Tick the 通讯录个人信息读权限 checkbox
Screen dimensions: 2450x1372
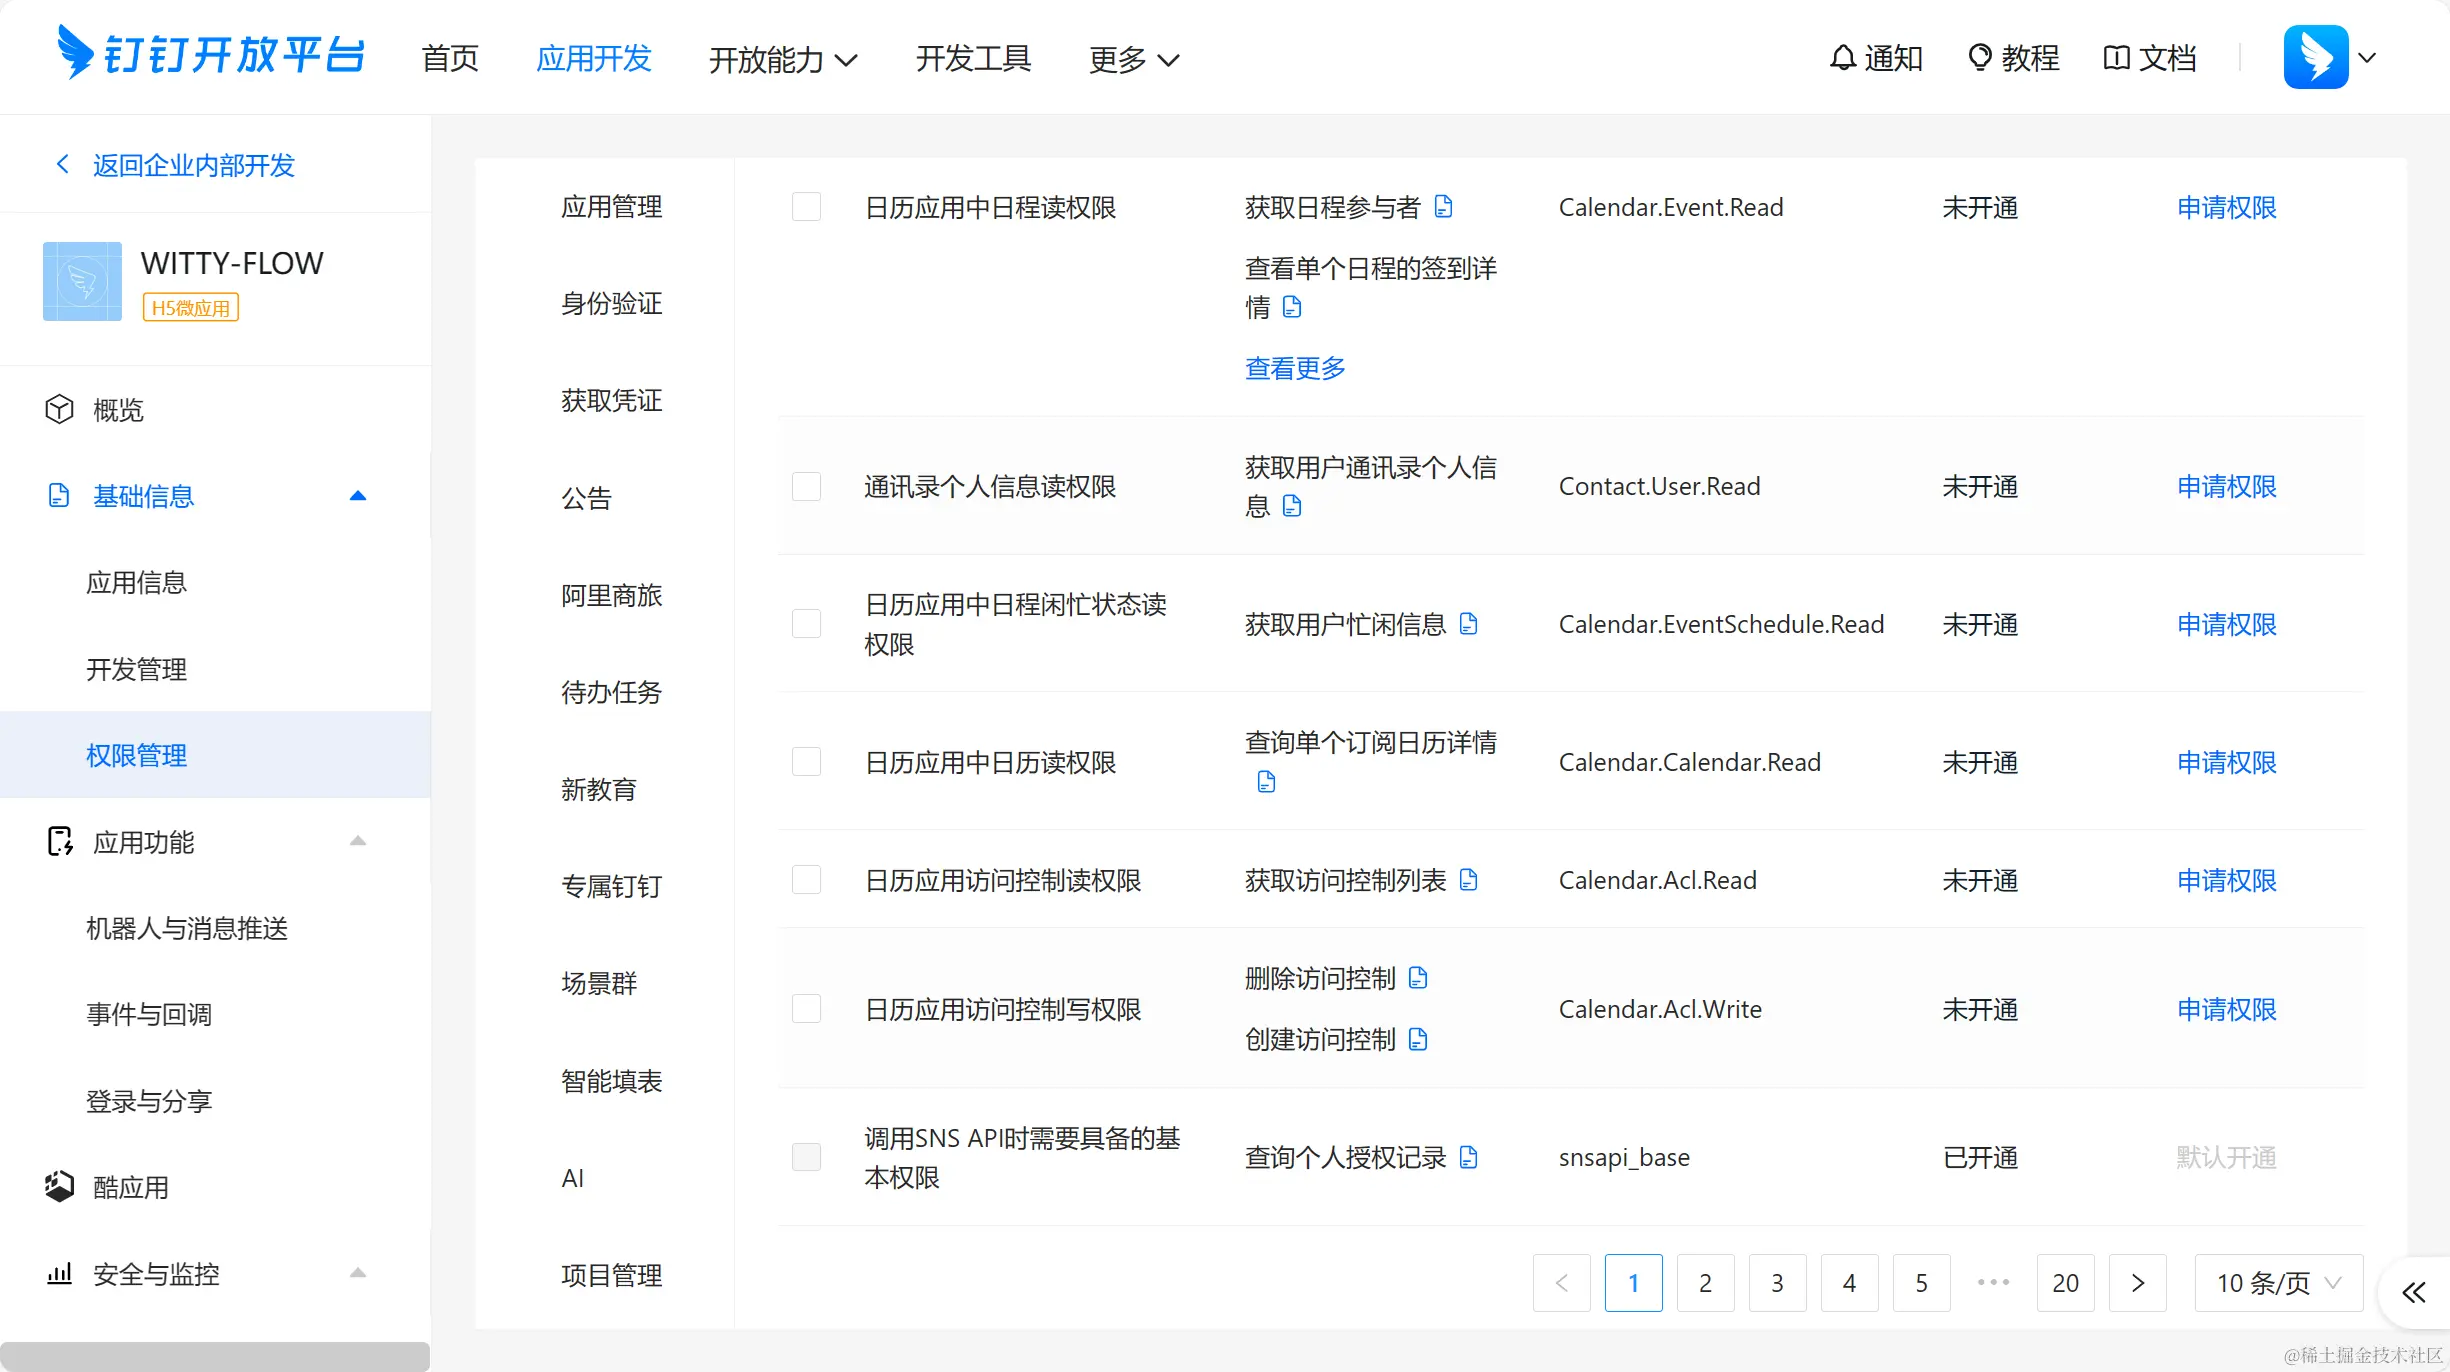pyautogui.click(x=806, y=487)
